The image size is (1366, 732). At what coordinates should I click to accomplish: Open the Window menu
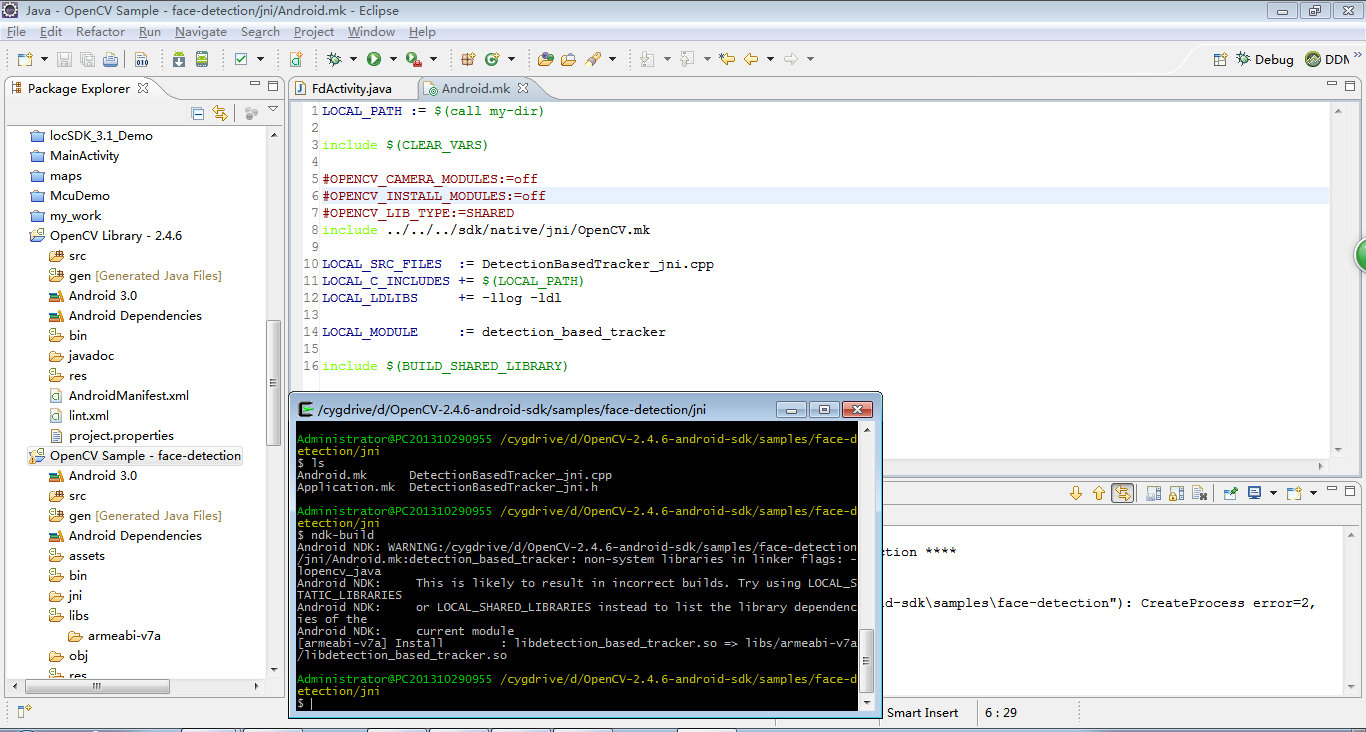(x=371, y=32)
